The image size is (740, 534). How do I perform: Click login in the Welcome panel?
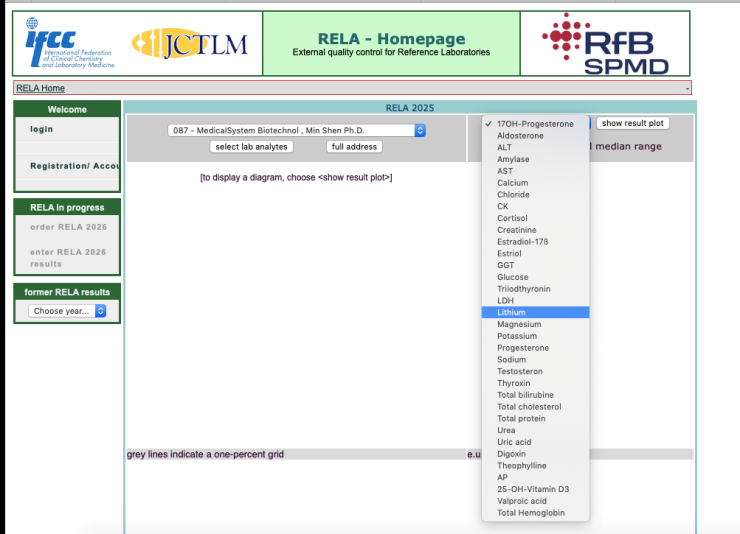[42, 129]
